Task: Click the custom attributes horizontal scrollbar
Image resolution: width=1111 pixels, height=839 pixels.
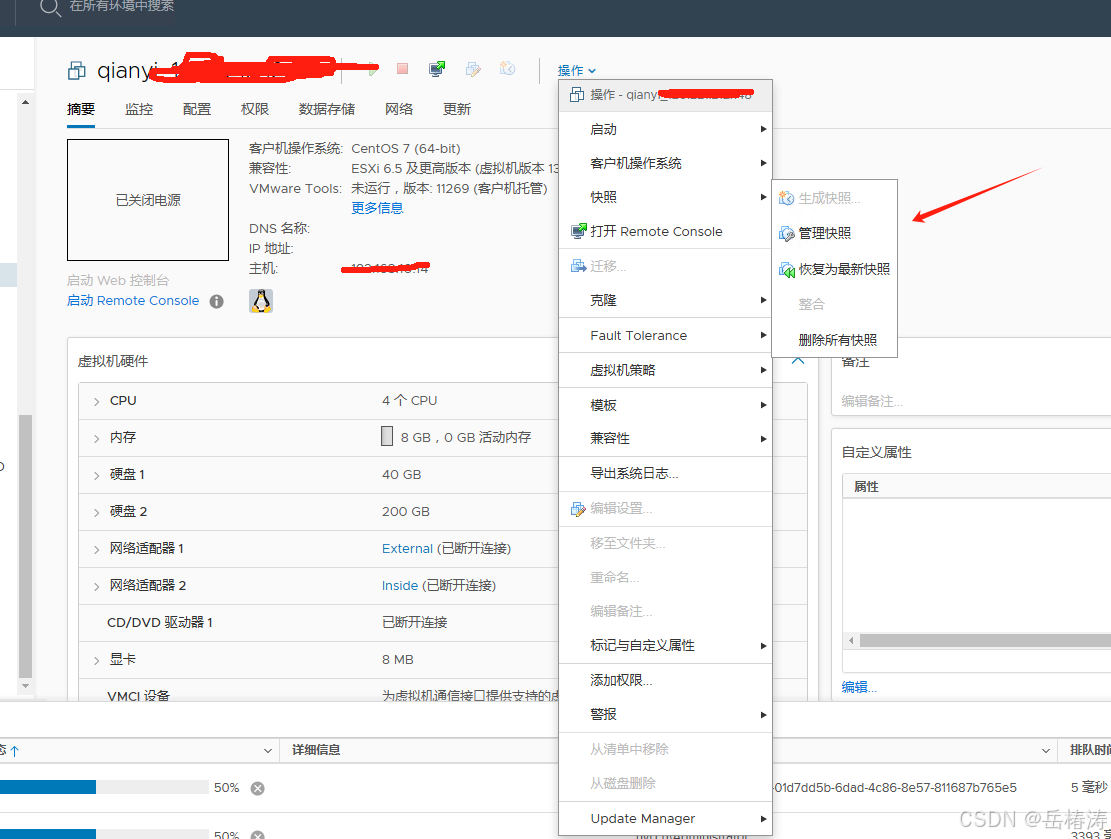Action: pos(985,641)
